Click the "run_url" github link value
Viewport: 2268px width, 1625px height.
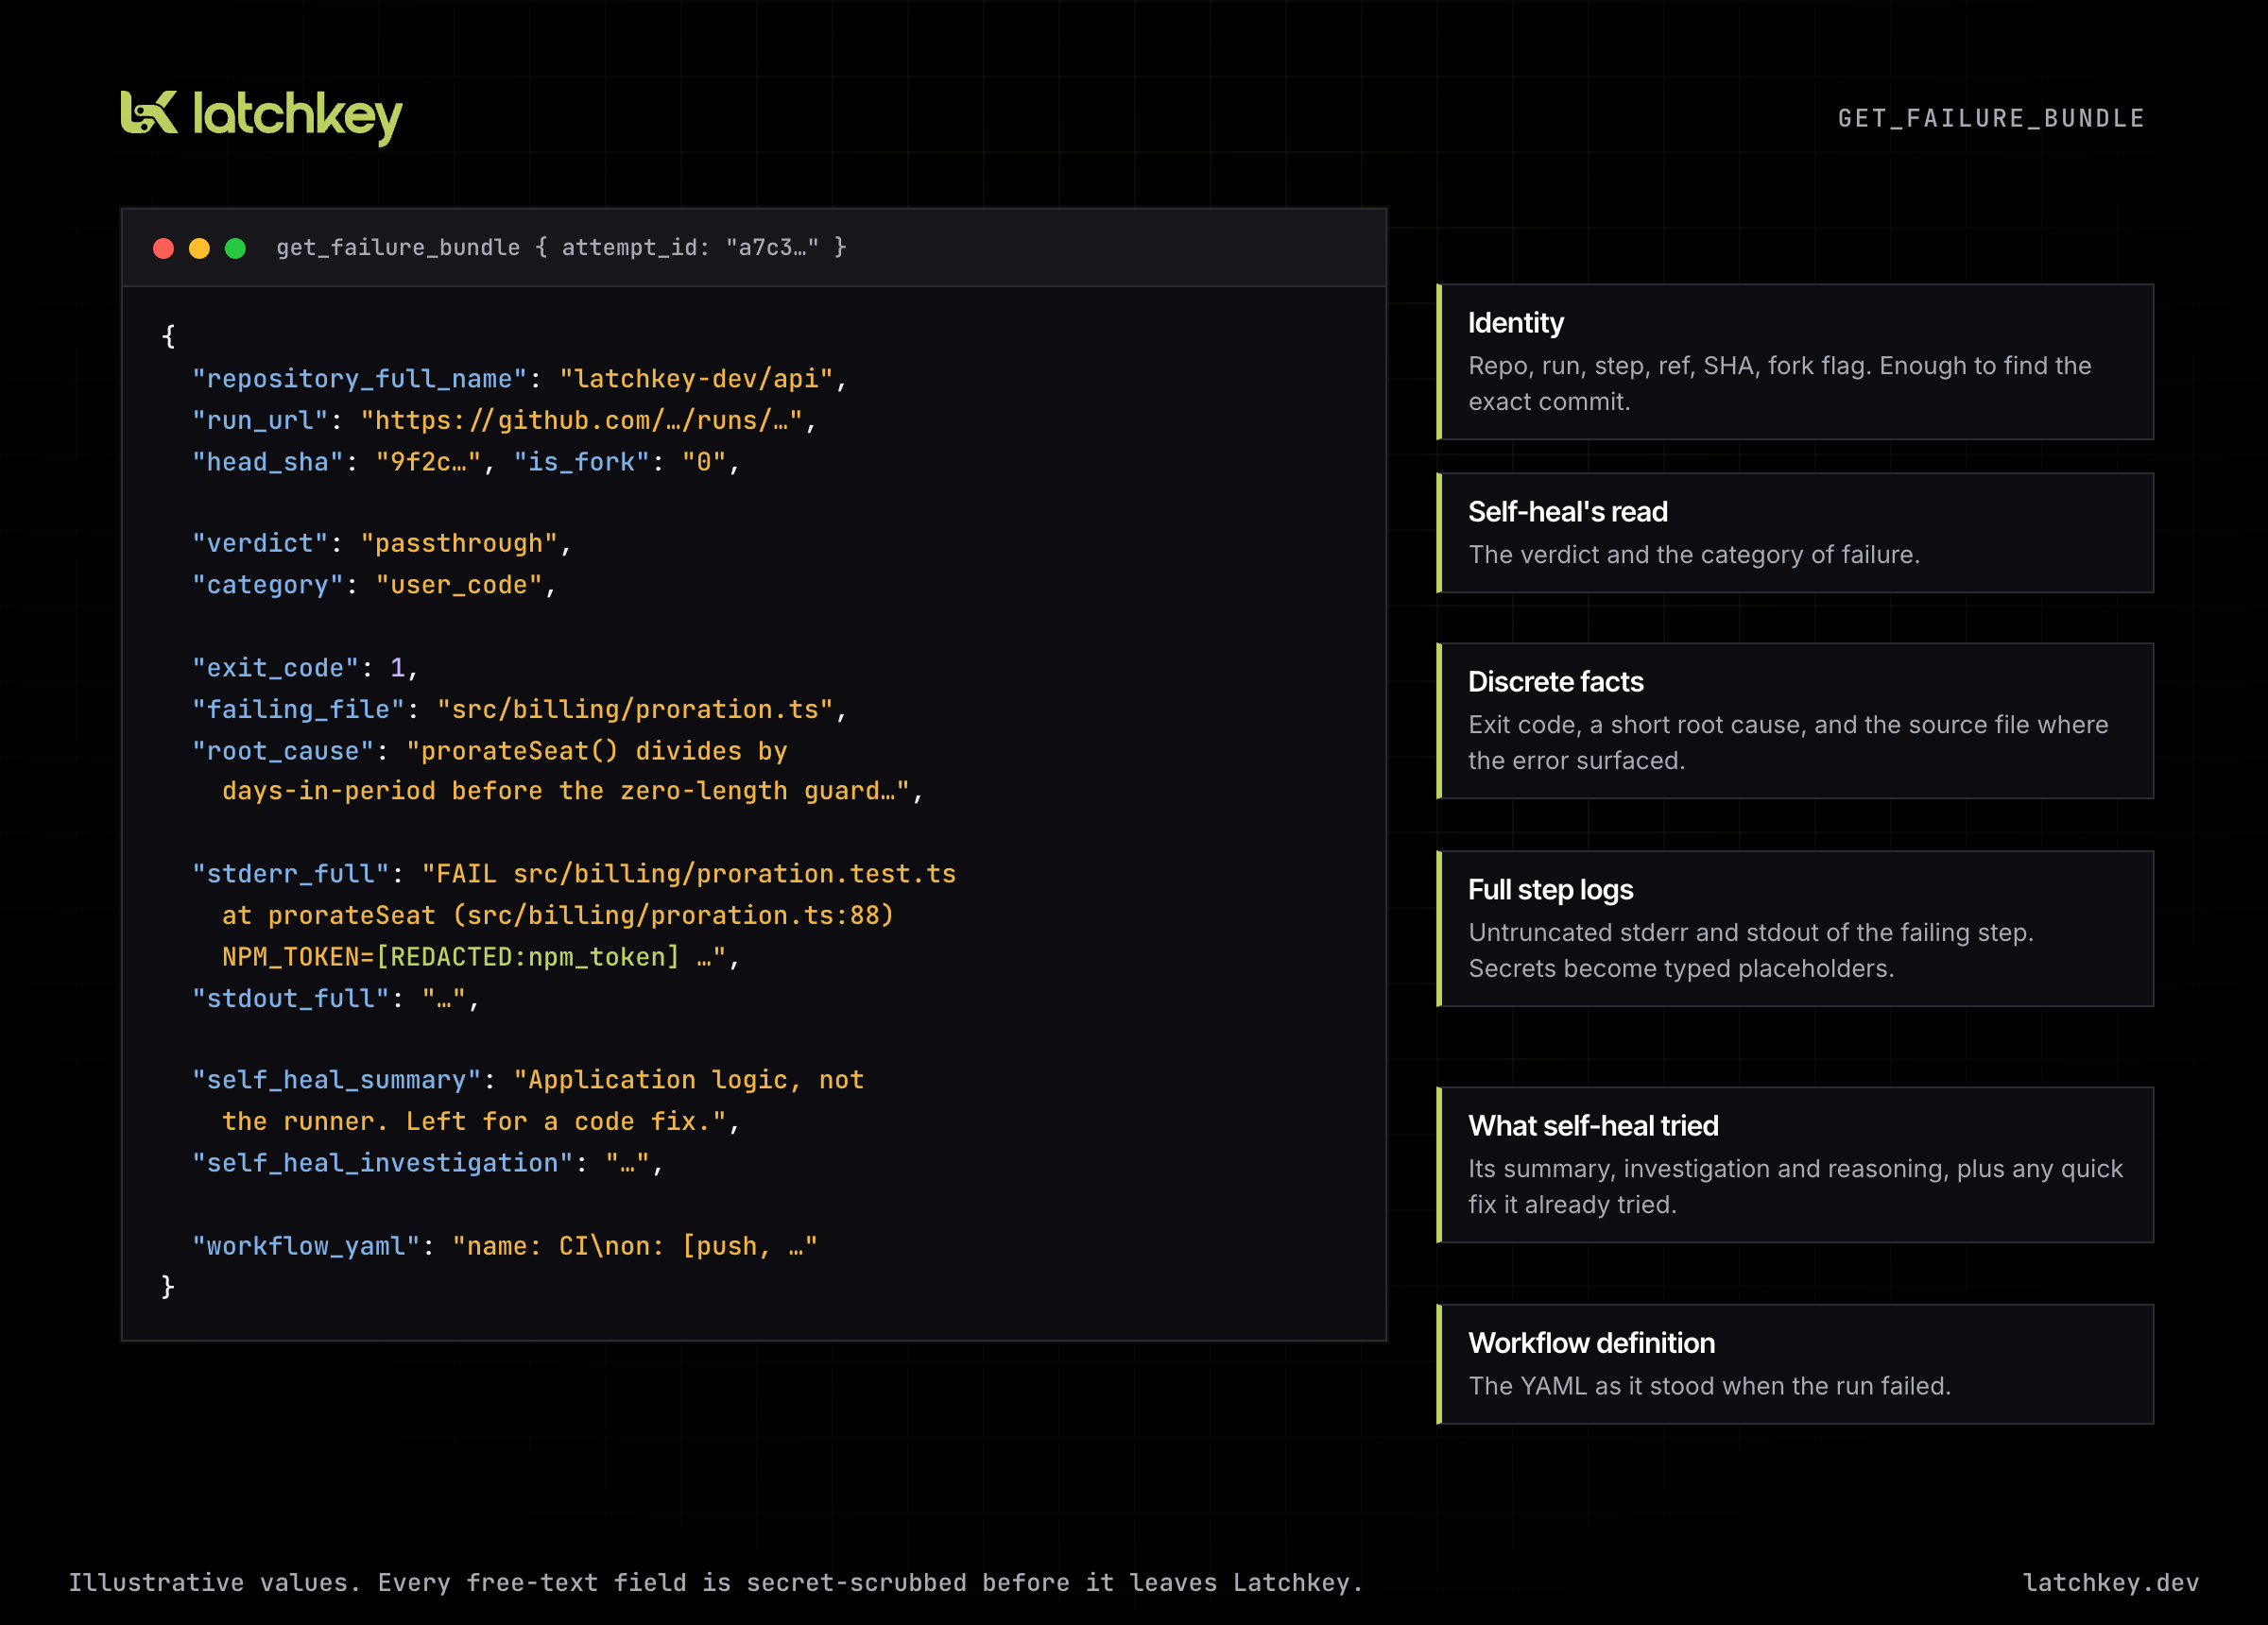tap(581, 421)
